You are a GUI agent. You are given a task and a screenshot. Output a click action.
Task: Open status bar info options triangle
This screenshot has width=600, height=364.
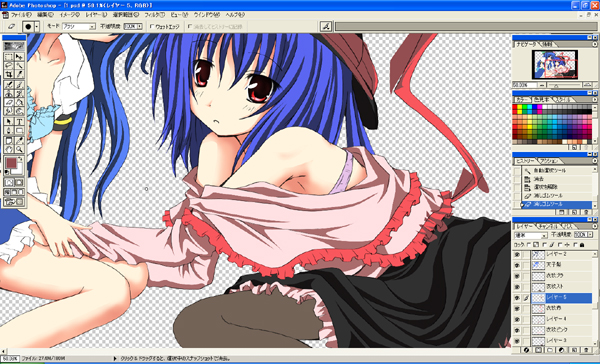pos(115,359)
